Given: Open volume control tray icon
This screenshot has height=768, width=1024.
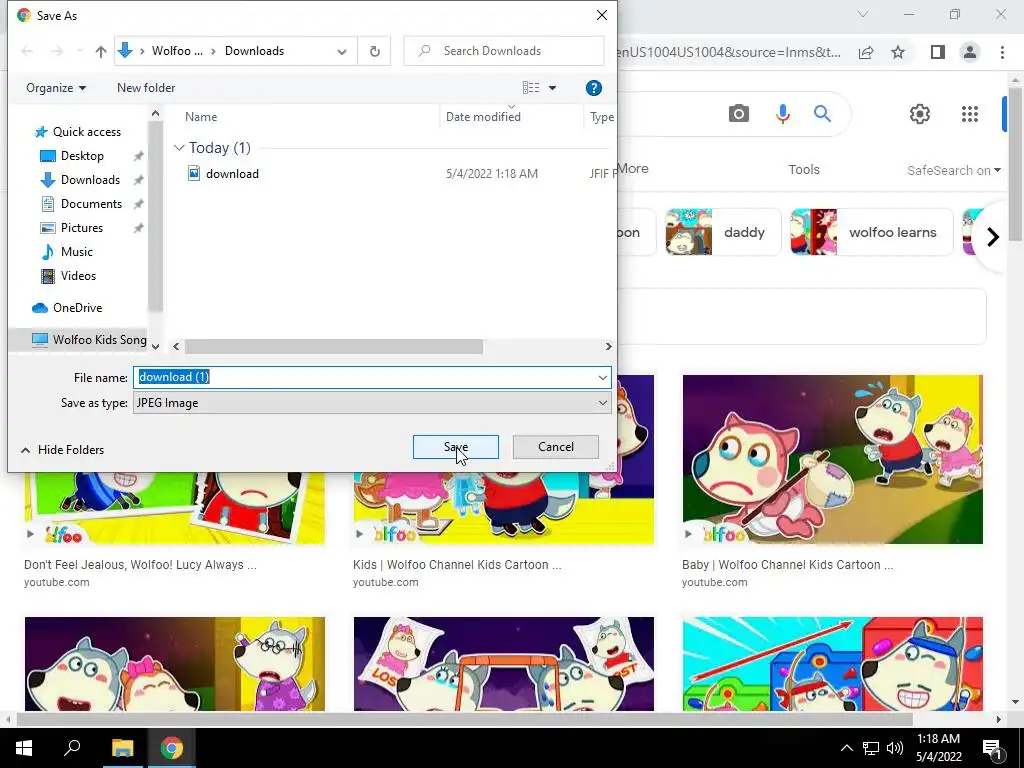Looking at the screenshot, I should click(895, 748).
